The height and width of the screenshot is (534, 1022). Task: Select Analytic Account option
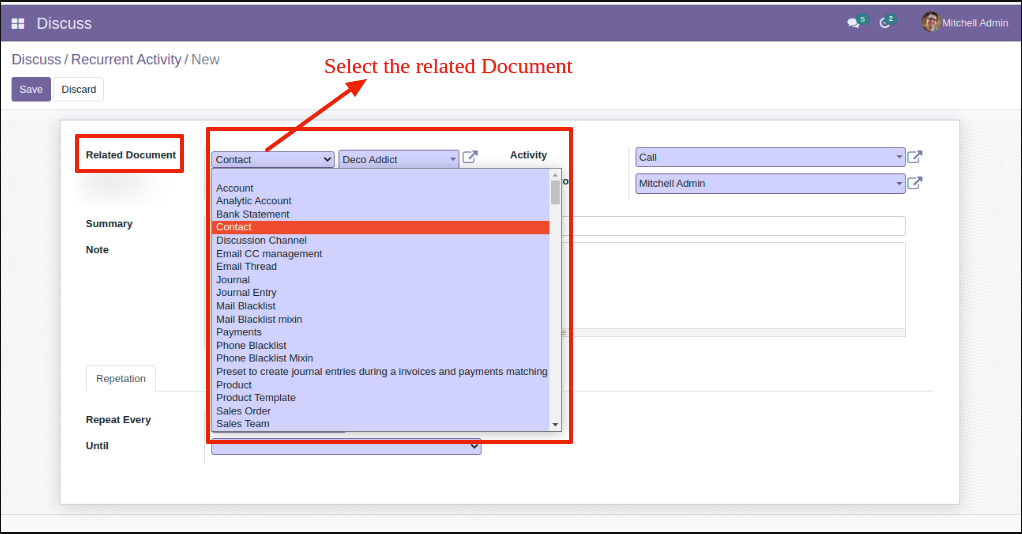[x=381, y=201]
